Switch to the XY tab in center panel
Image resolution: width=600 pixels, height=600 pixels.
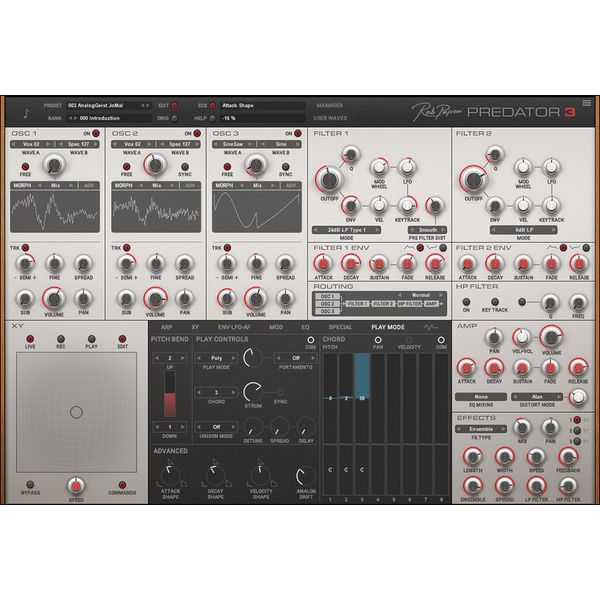195,327
